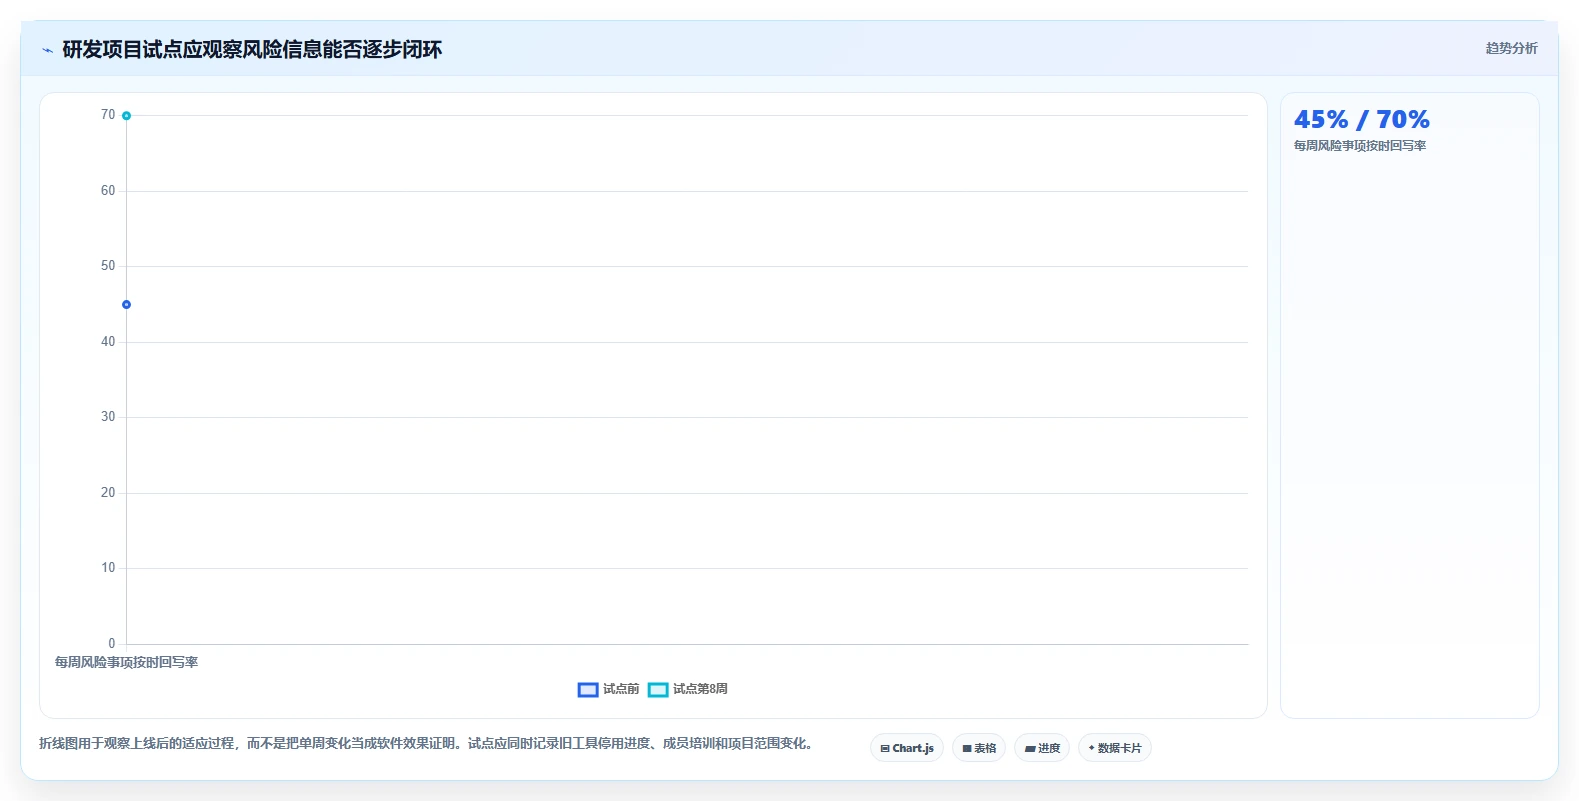Click the 趋势分析 label in header
This screenshot has height=801, width=1579.
pyautogui.click(x=1511, y=48)
